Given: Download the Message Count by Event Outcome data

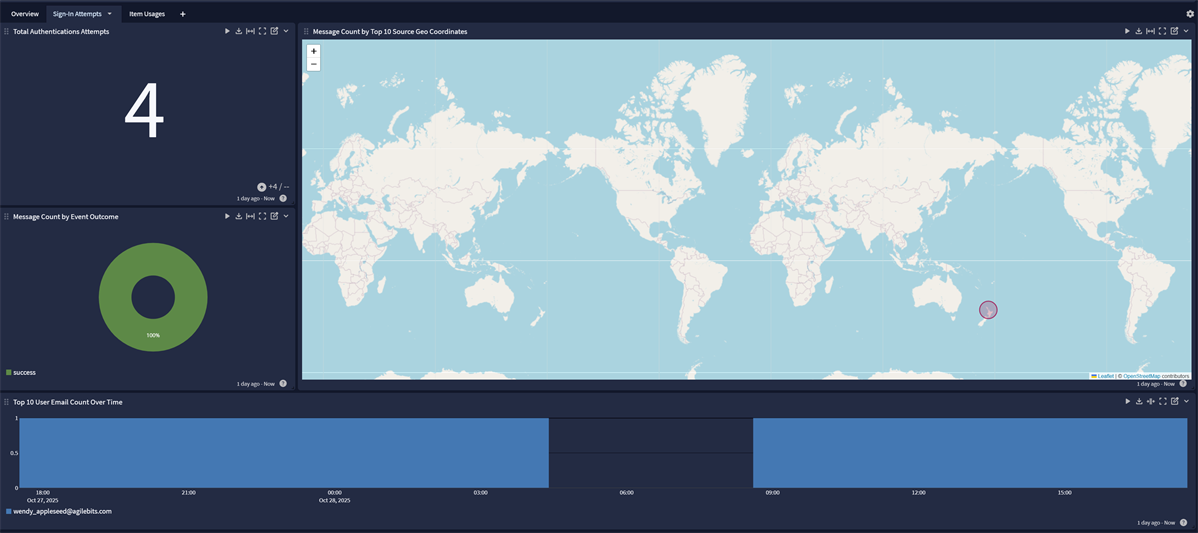Looking at the screenshot, I should [x=239, y=216].
